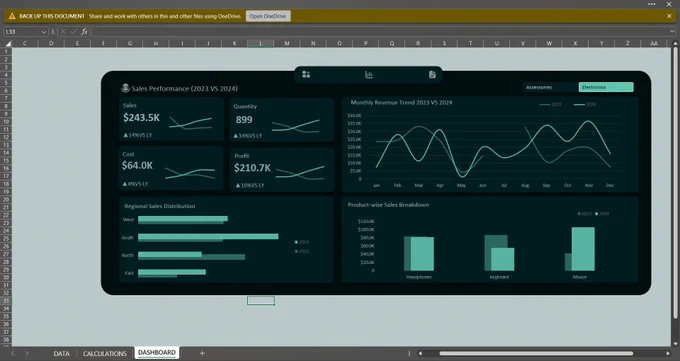
Task: Open the document report navigation icon
Action: point(432,75)
